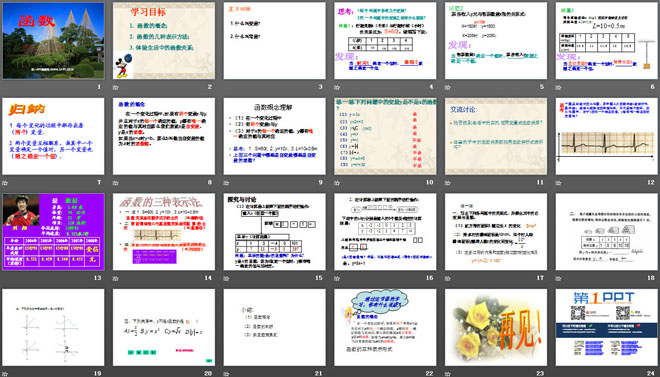Click the animation star under slide 20
The height and width of the screenshot is (377, 660).
[115, 374]
